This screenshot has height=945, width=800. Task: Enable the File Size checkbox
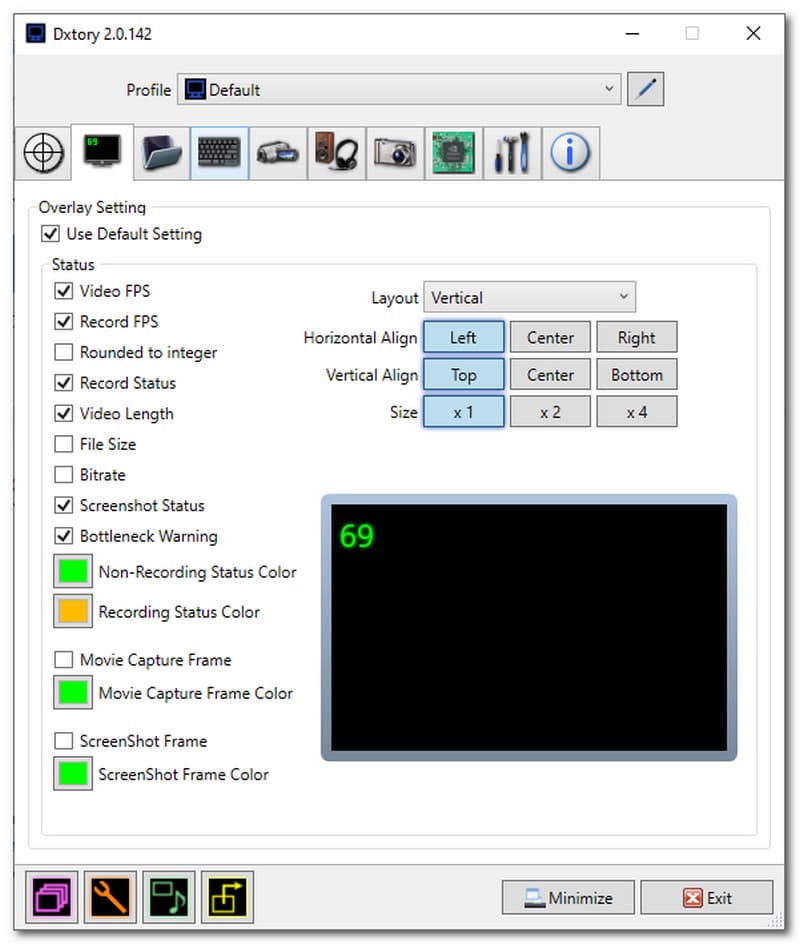coord(64,445)
